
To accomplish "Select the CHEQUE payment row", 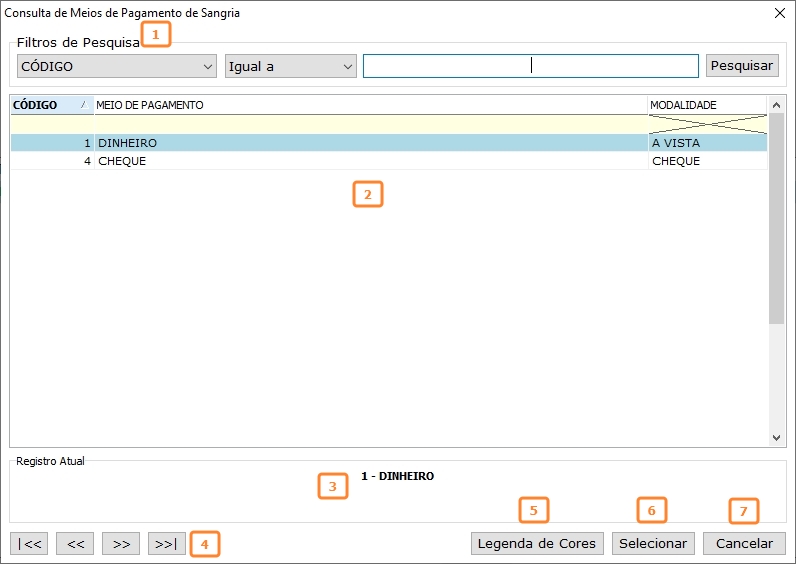I will point(370,161).
